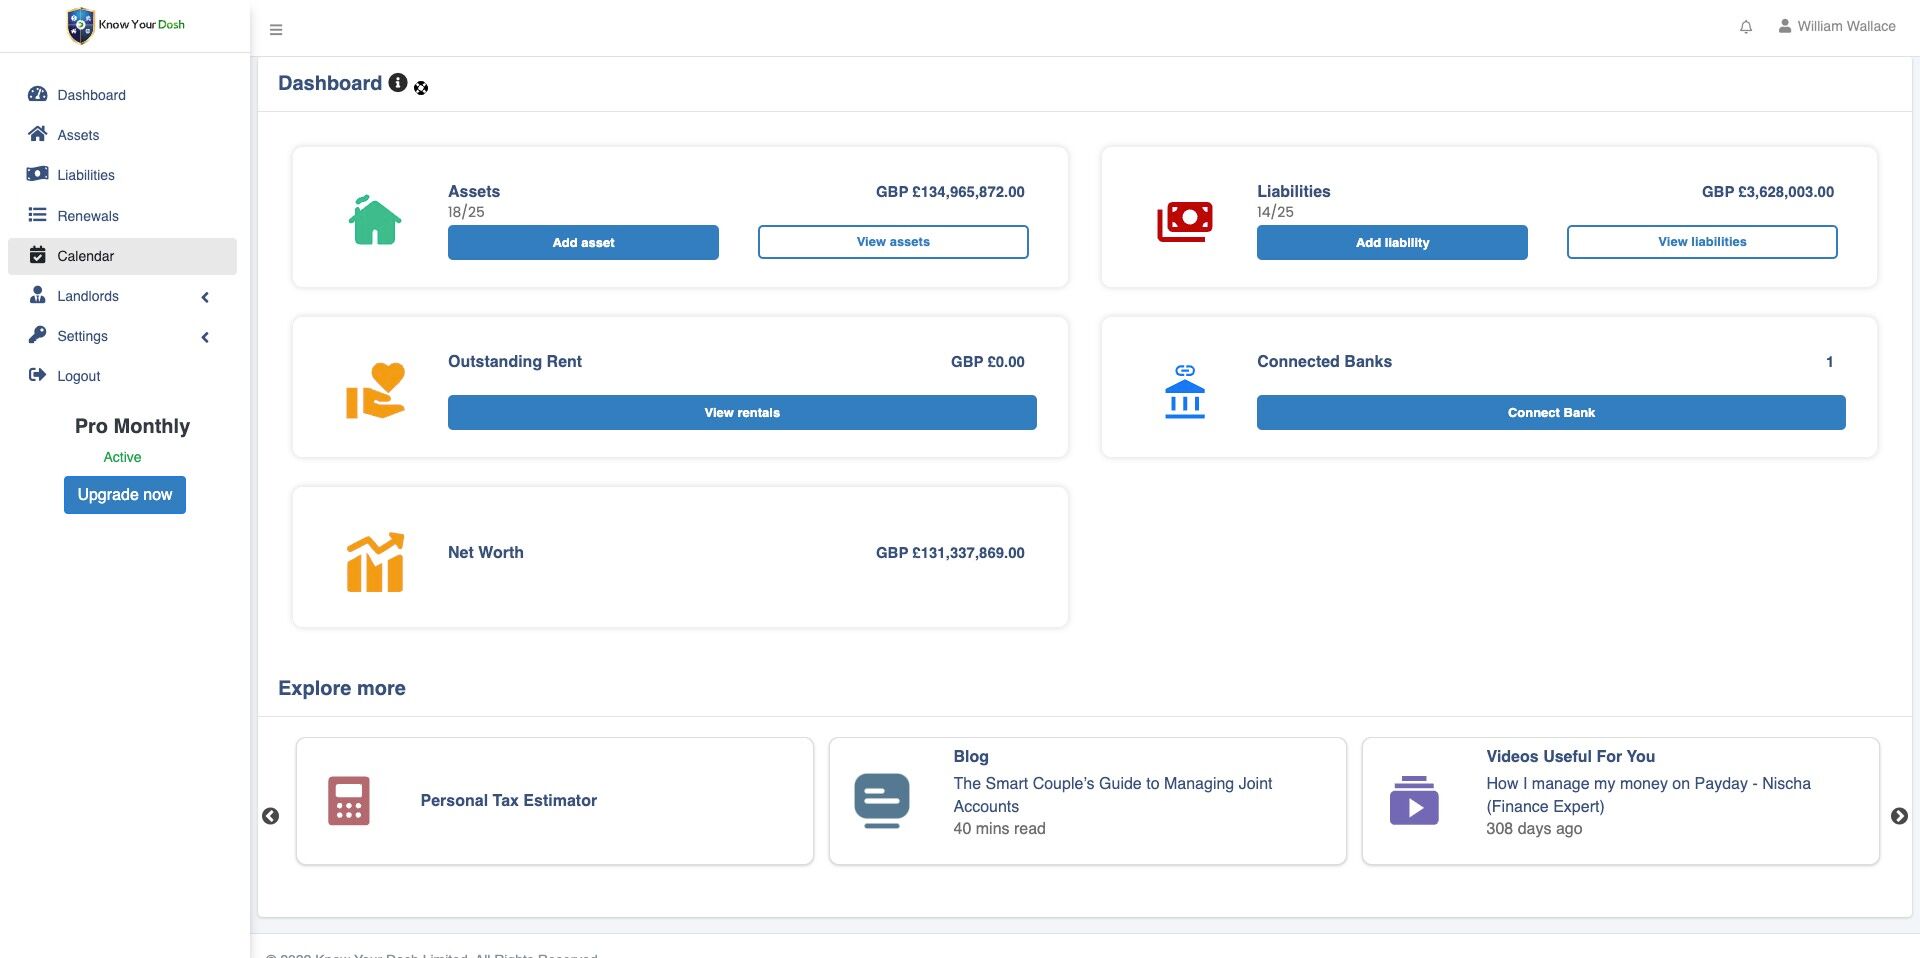Open the Smart Couple's Guide blog link
This screenshot has width=1920, height=958.
[1113, 795]
